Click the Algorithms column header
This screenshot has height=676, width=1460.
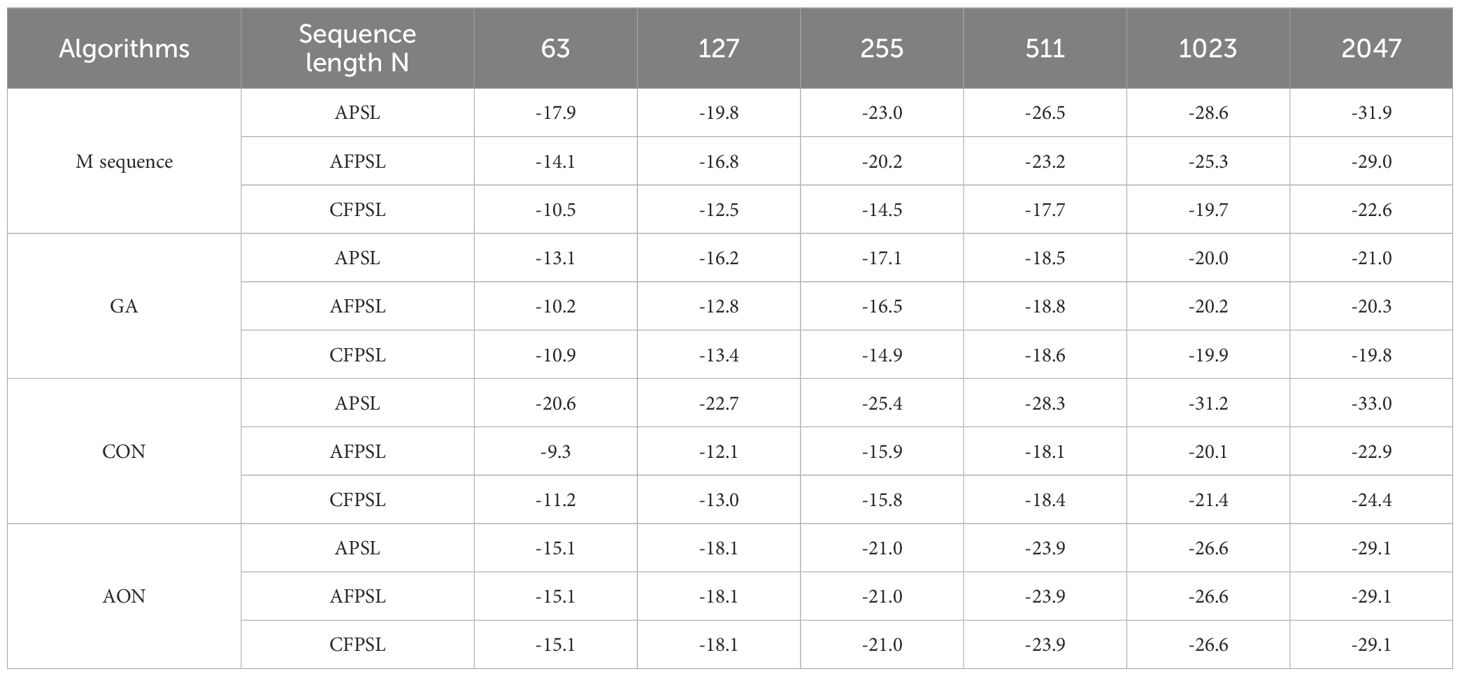pyautogui.click(x=124, y=49)
